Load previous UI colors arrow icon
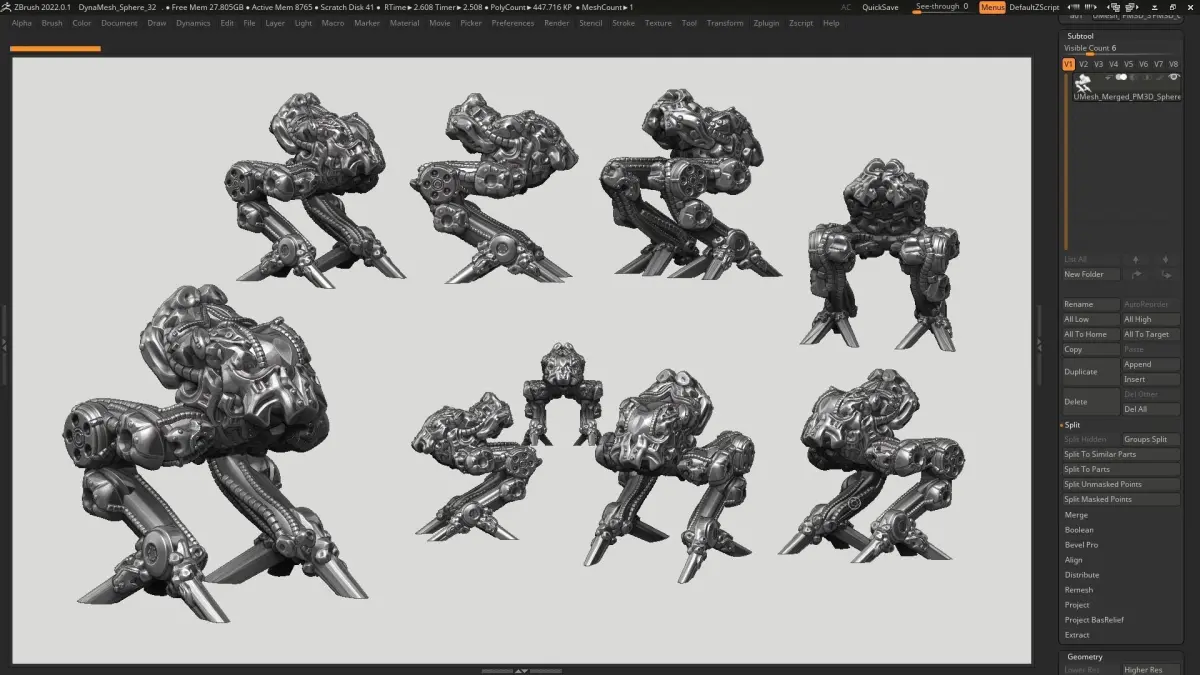1200x675 pixels. 1073,7
